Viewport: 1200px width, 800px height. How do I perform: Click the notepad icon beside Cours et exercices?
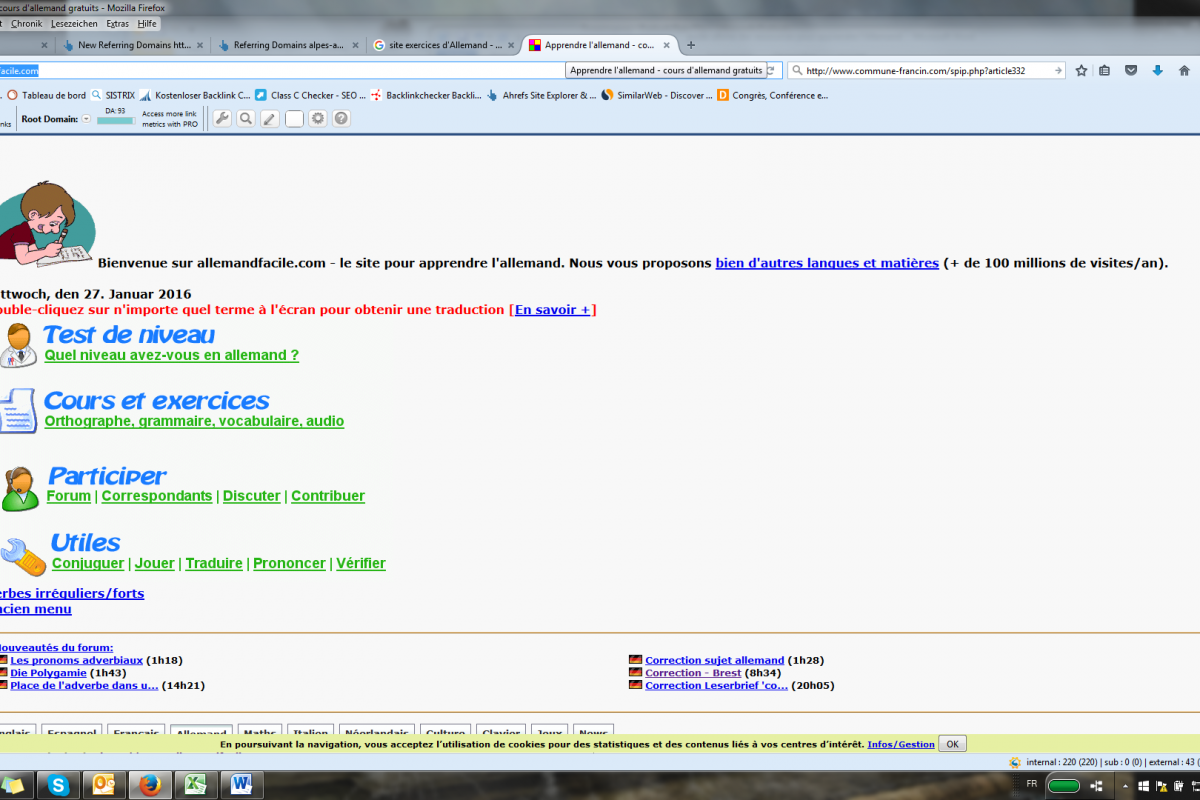click(x=18, y=411)
